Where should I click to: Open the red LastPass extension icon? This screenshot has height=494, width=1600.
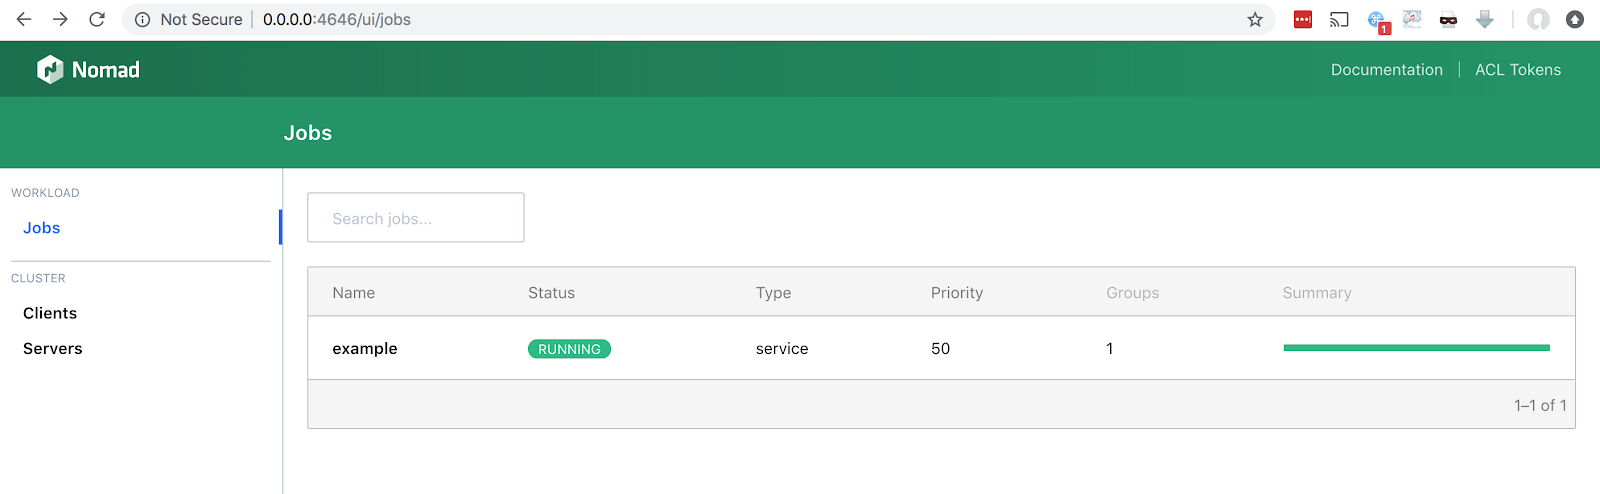tap(1302, 19)
